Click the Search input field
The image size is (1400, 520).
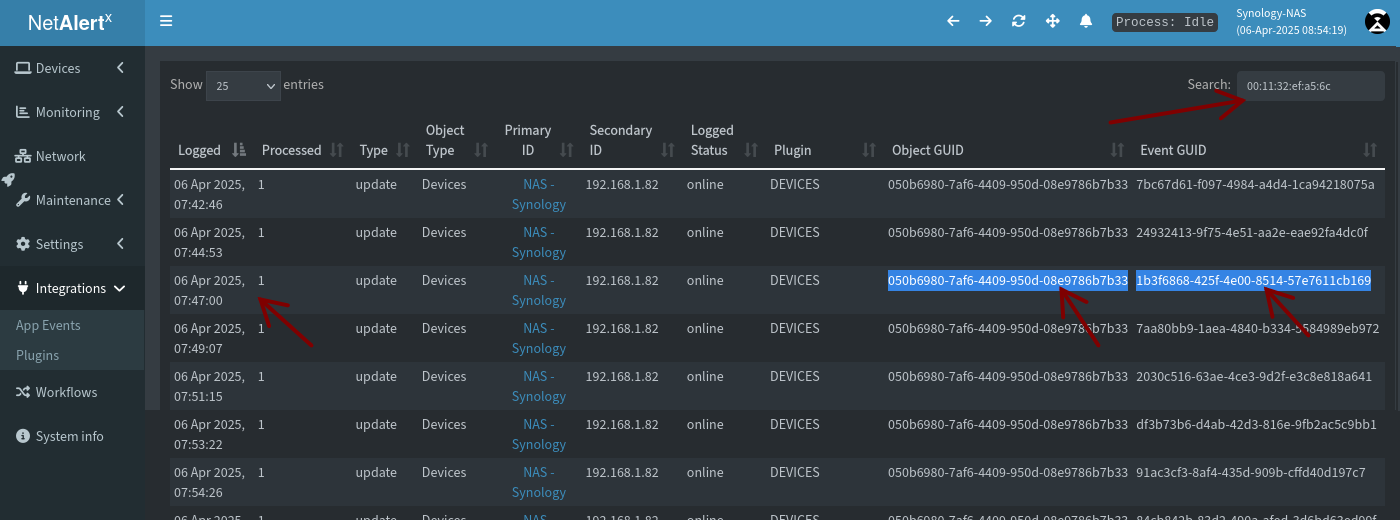[1309, 86]
